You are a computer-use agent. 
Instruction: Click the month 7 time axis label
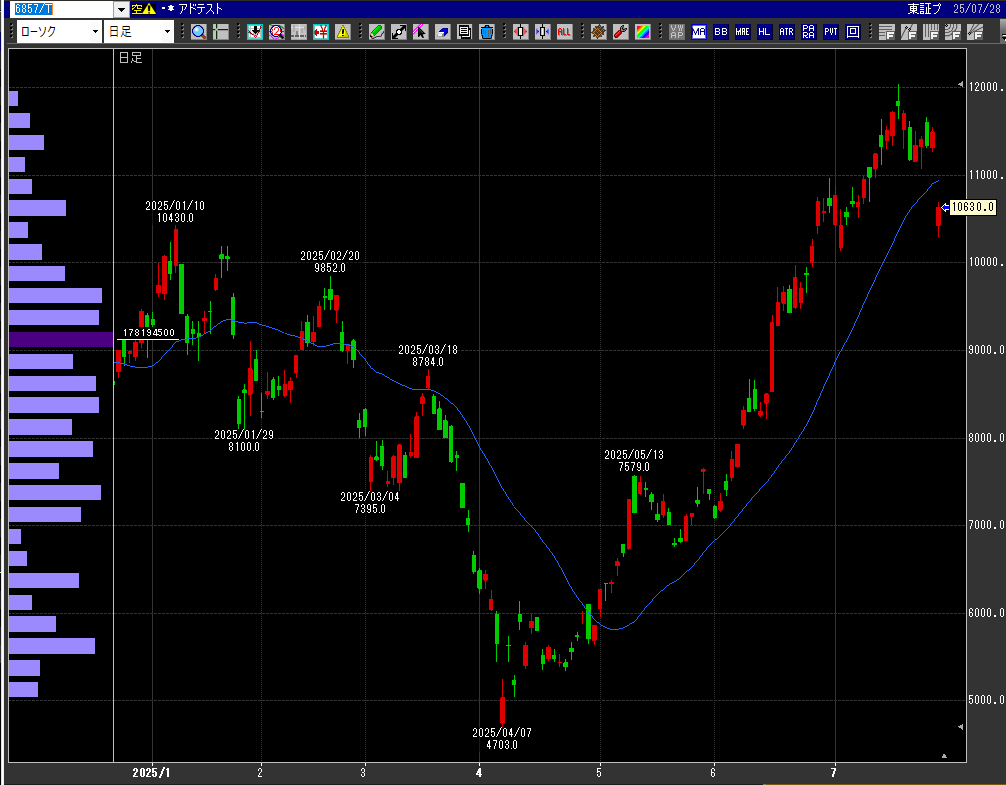click(x=834, y=772)
